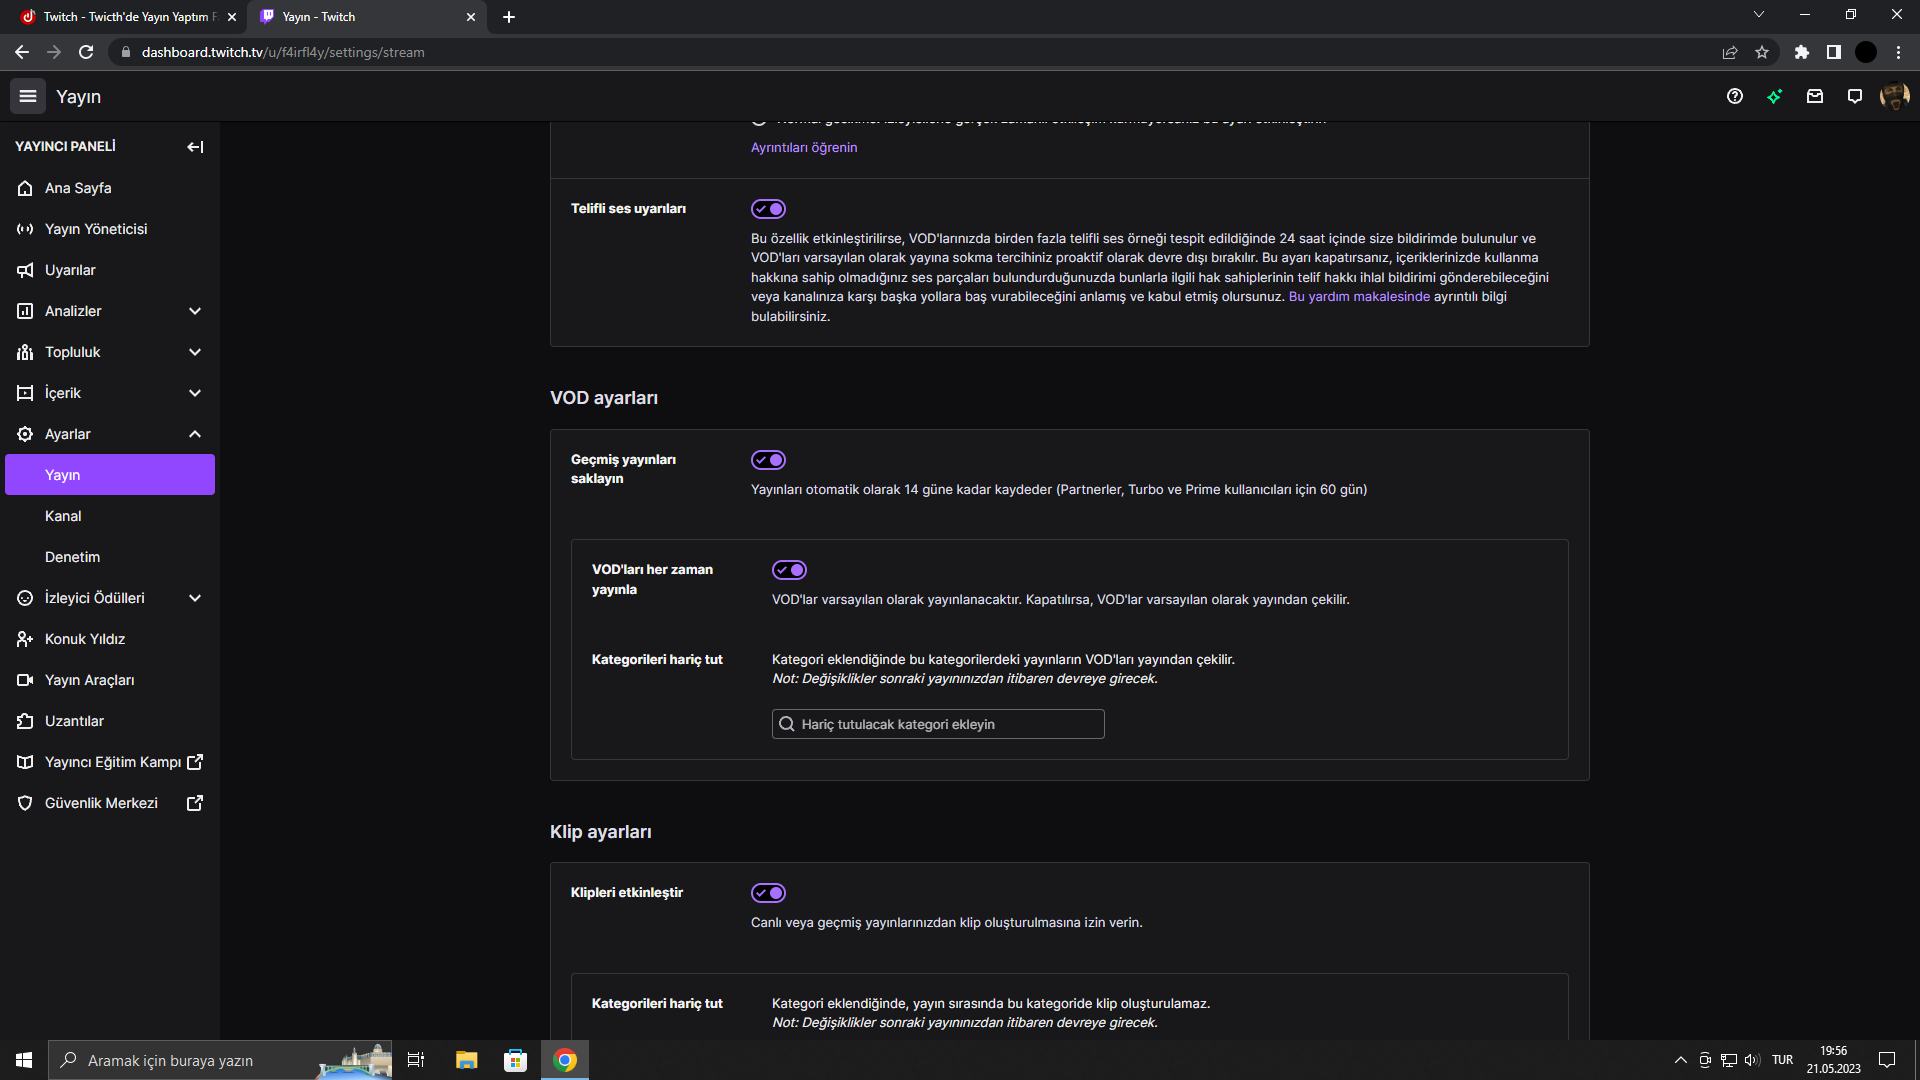The height and width of the screenshot is (1080, 1920).
Task: Bookmark this page with star icon
Action: [x=1762, y=52]
